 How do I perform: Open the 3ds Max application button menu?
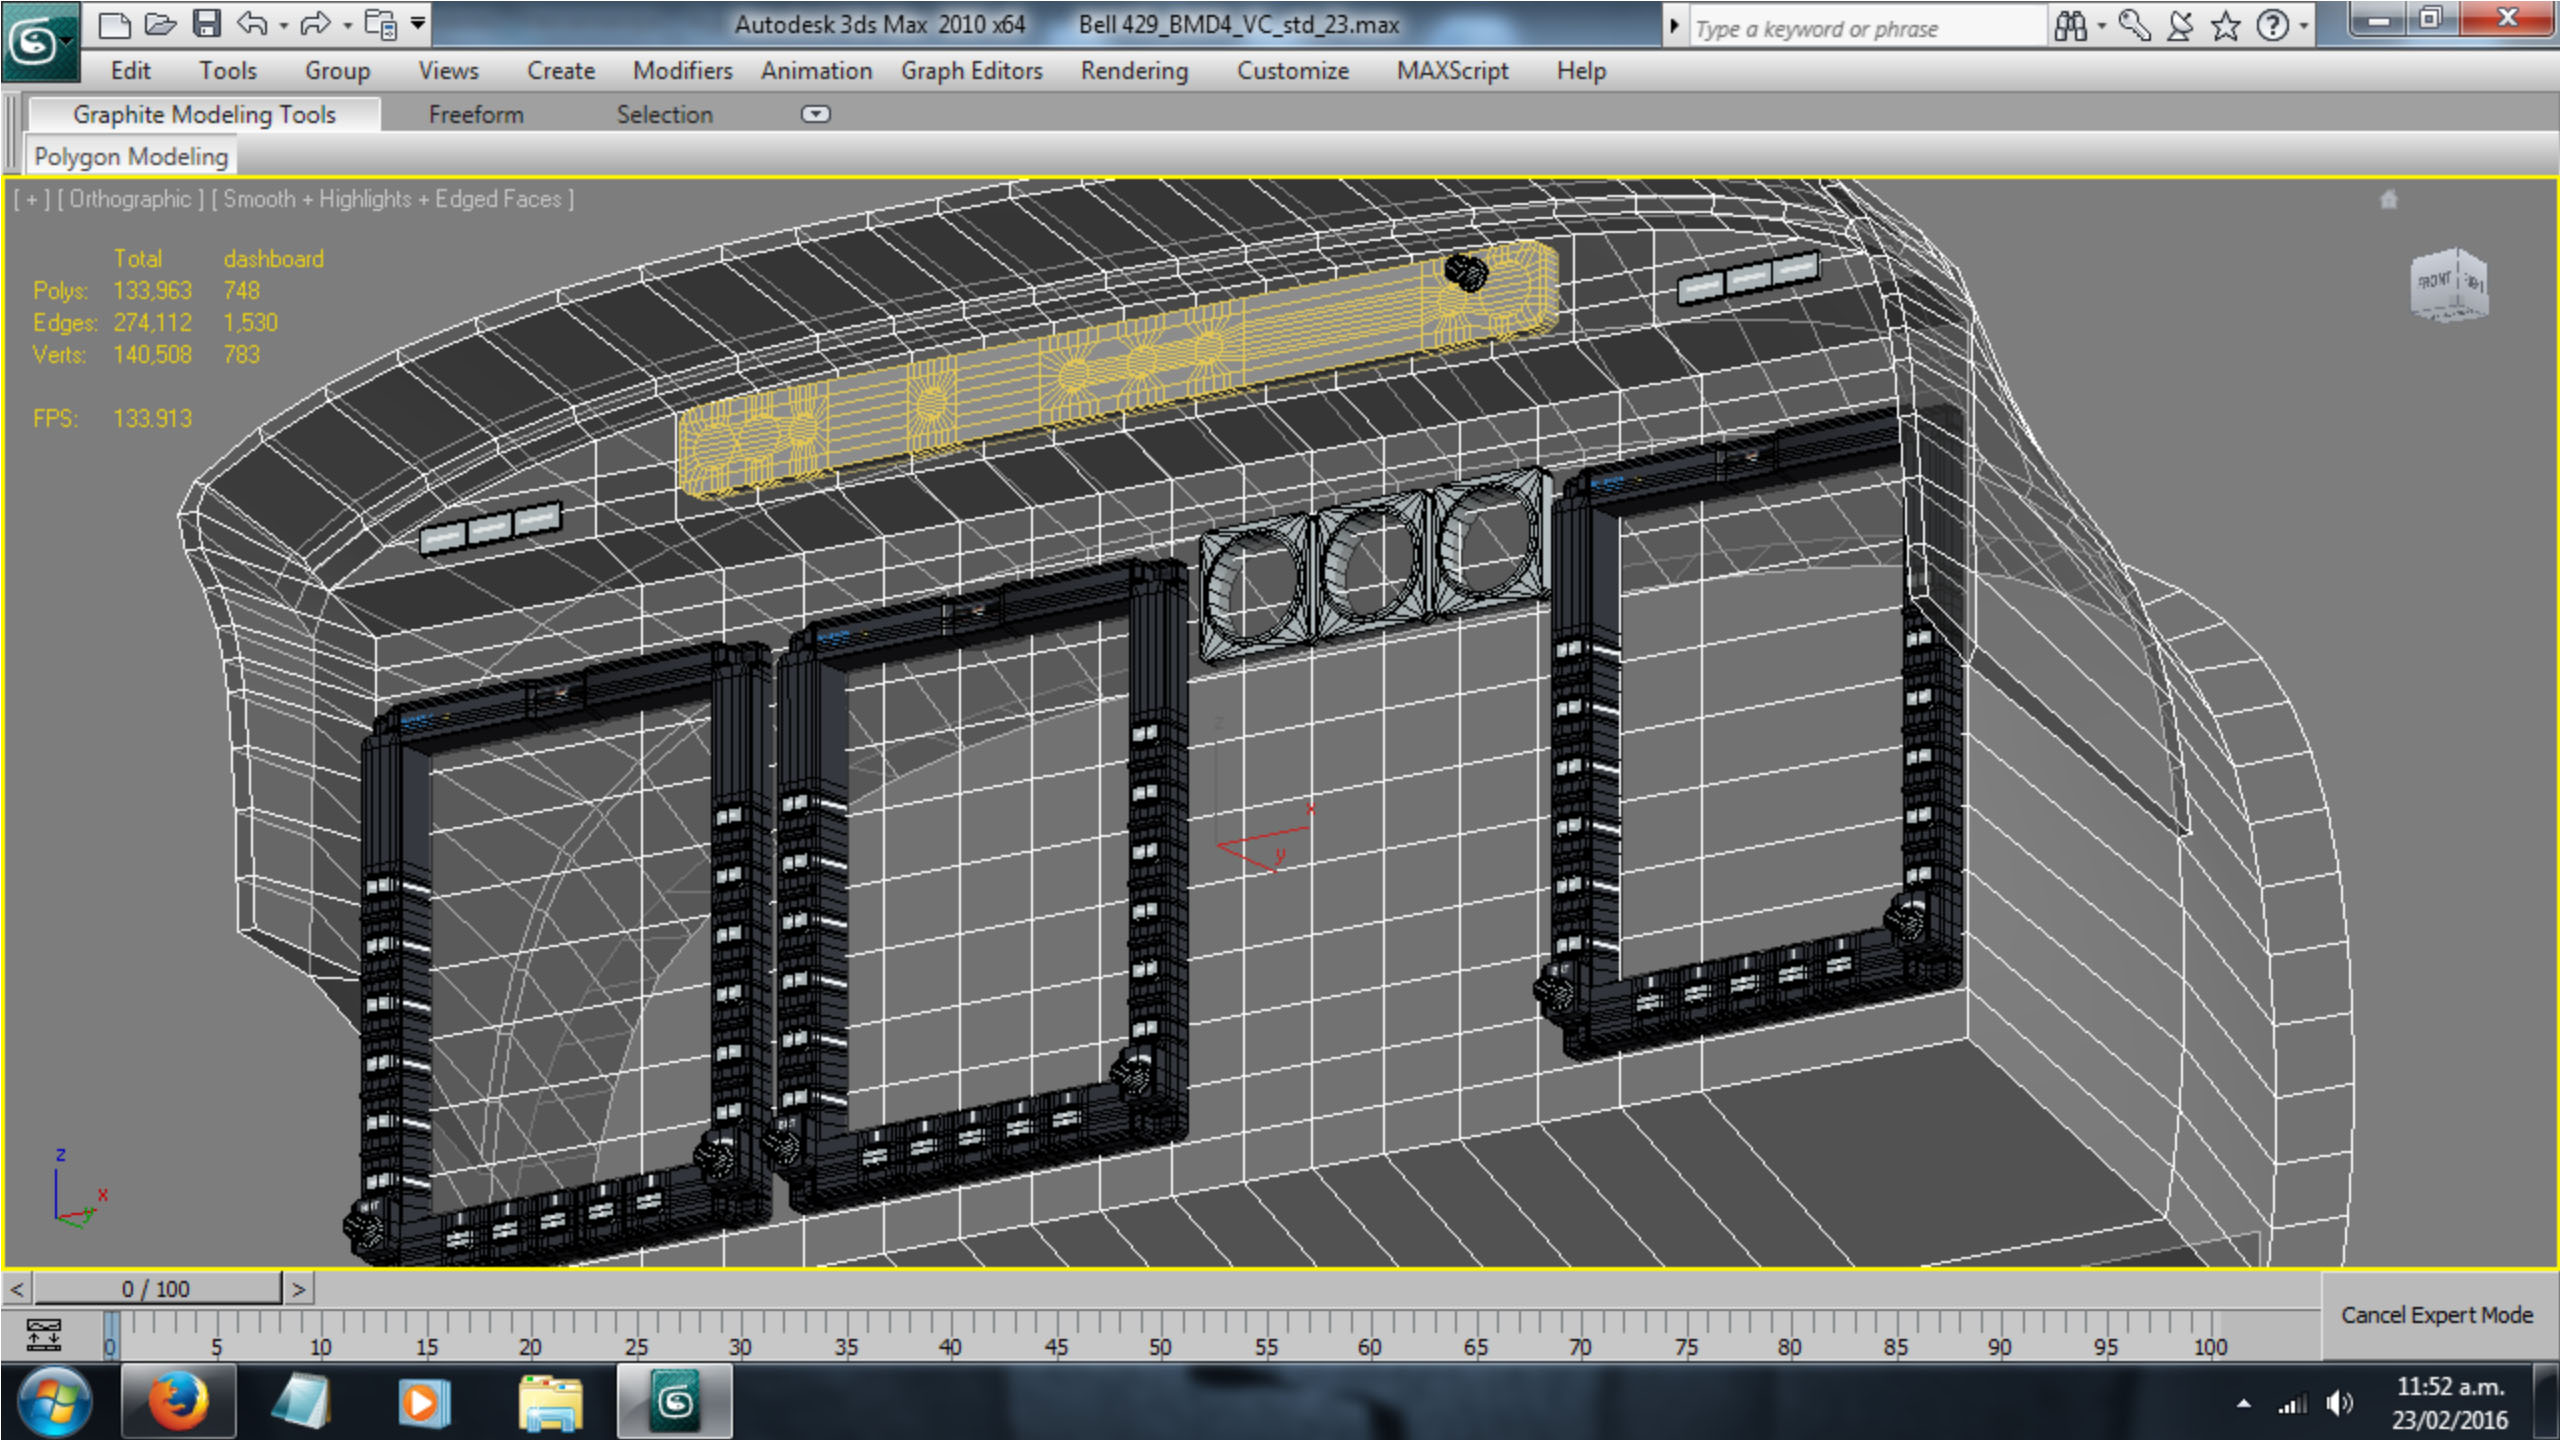point(38,42)
